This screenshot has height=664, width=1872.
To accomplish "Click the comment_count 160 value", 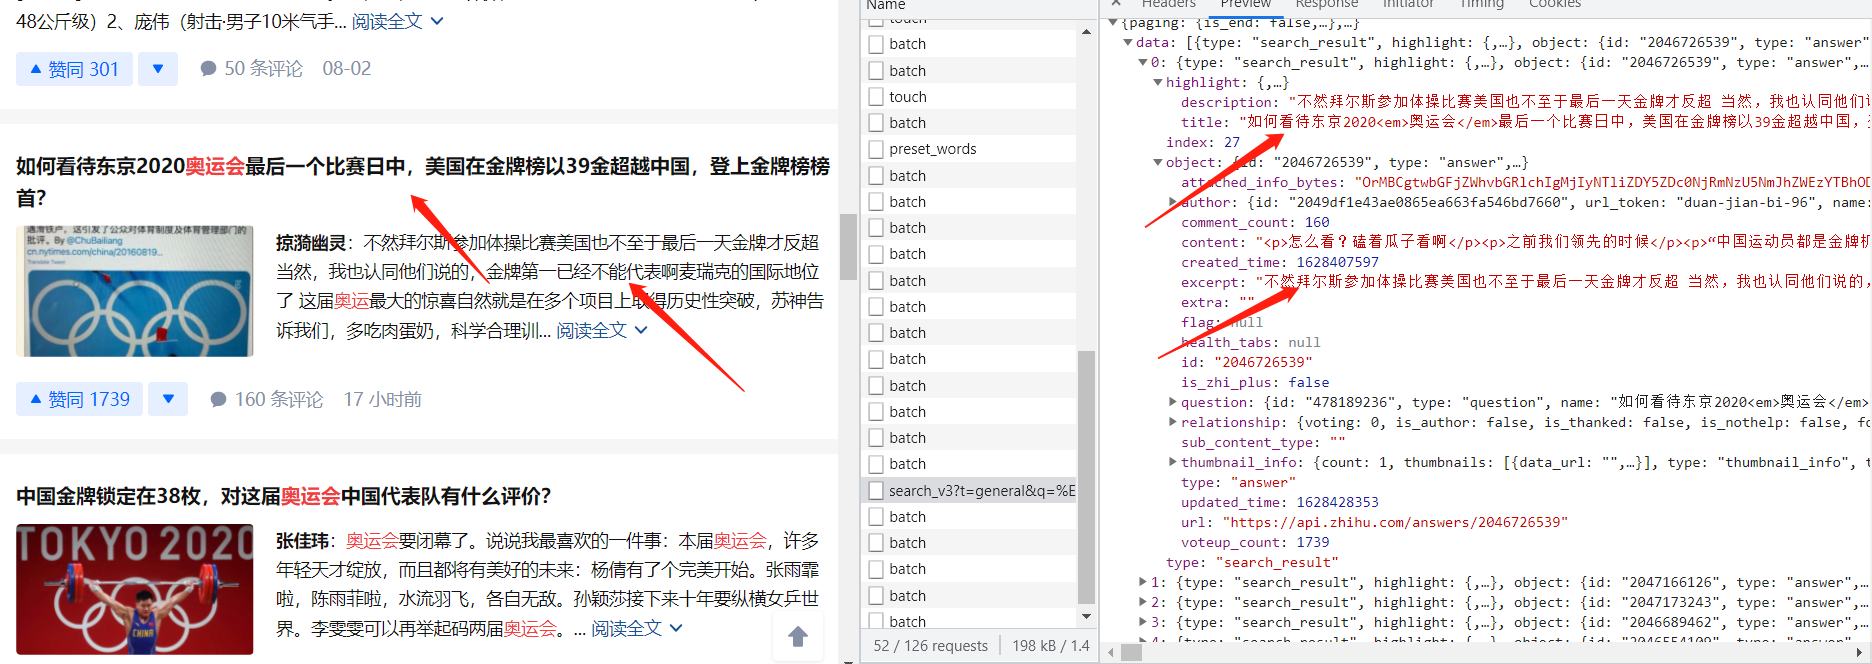I will 1317,222.
